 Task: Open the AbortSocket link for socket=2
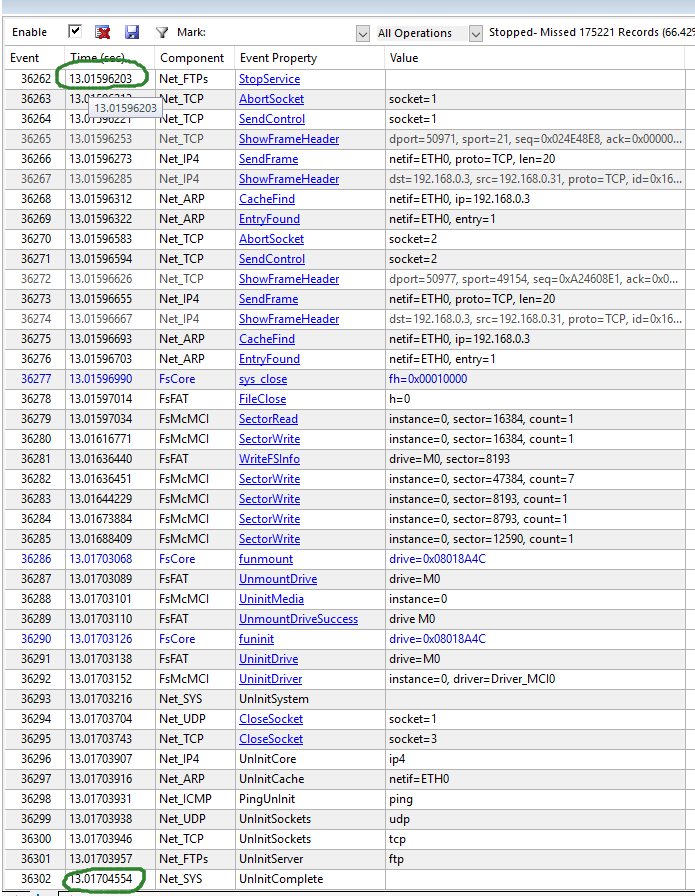(271, 239)
